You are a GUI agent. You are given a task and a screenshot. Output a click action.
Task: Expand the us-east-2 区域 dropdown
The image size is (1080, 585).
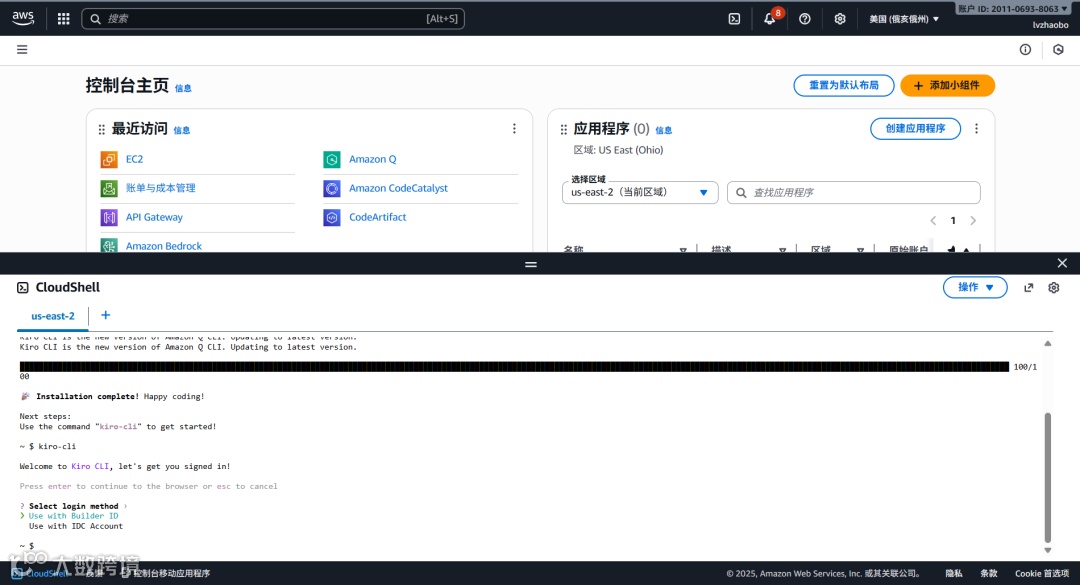[640, 192]
